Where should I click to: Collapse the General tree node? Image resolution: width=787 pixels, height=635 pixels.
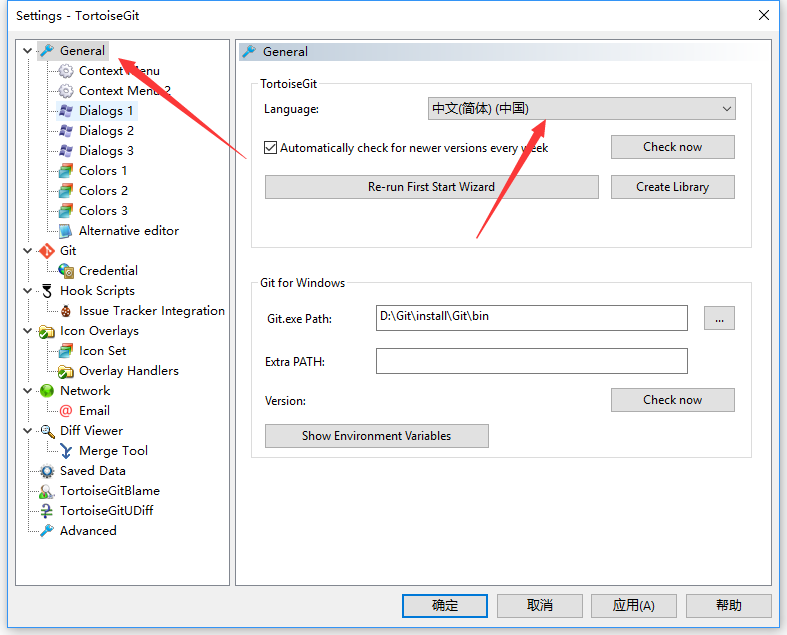click(27, 51)
